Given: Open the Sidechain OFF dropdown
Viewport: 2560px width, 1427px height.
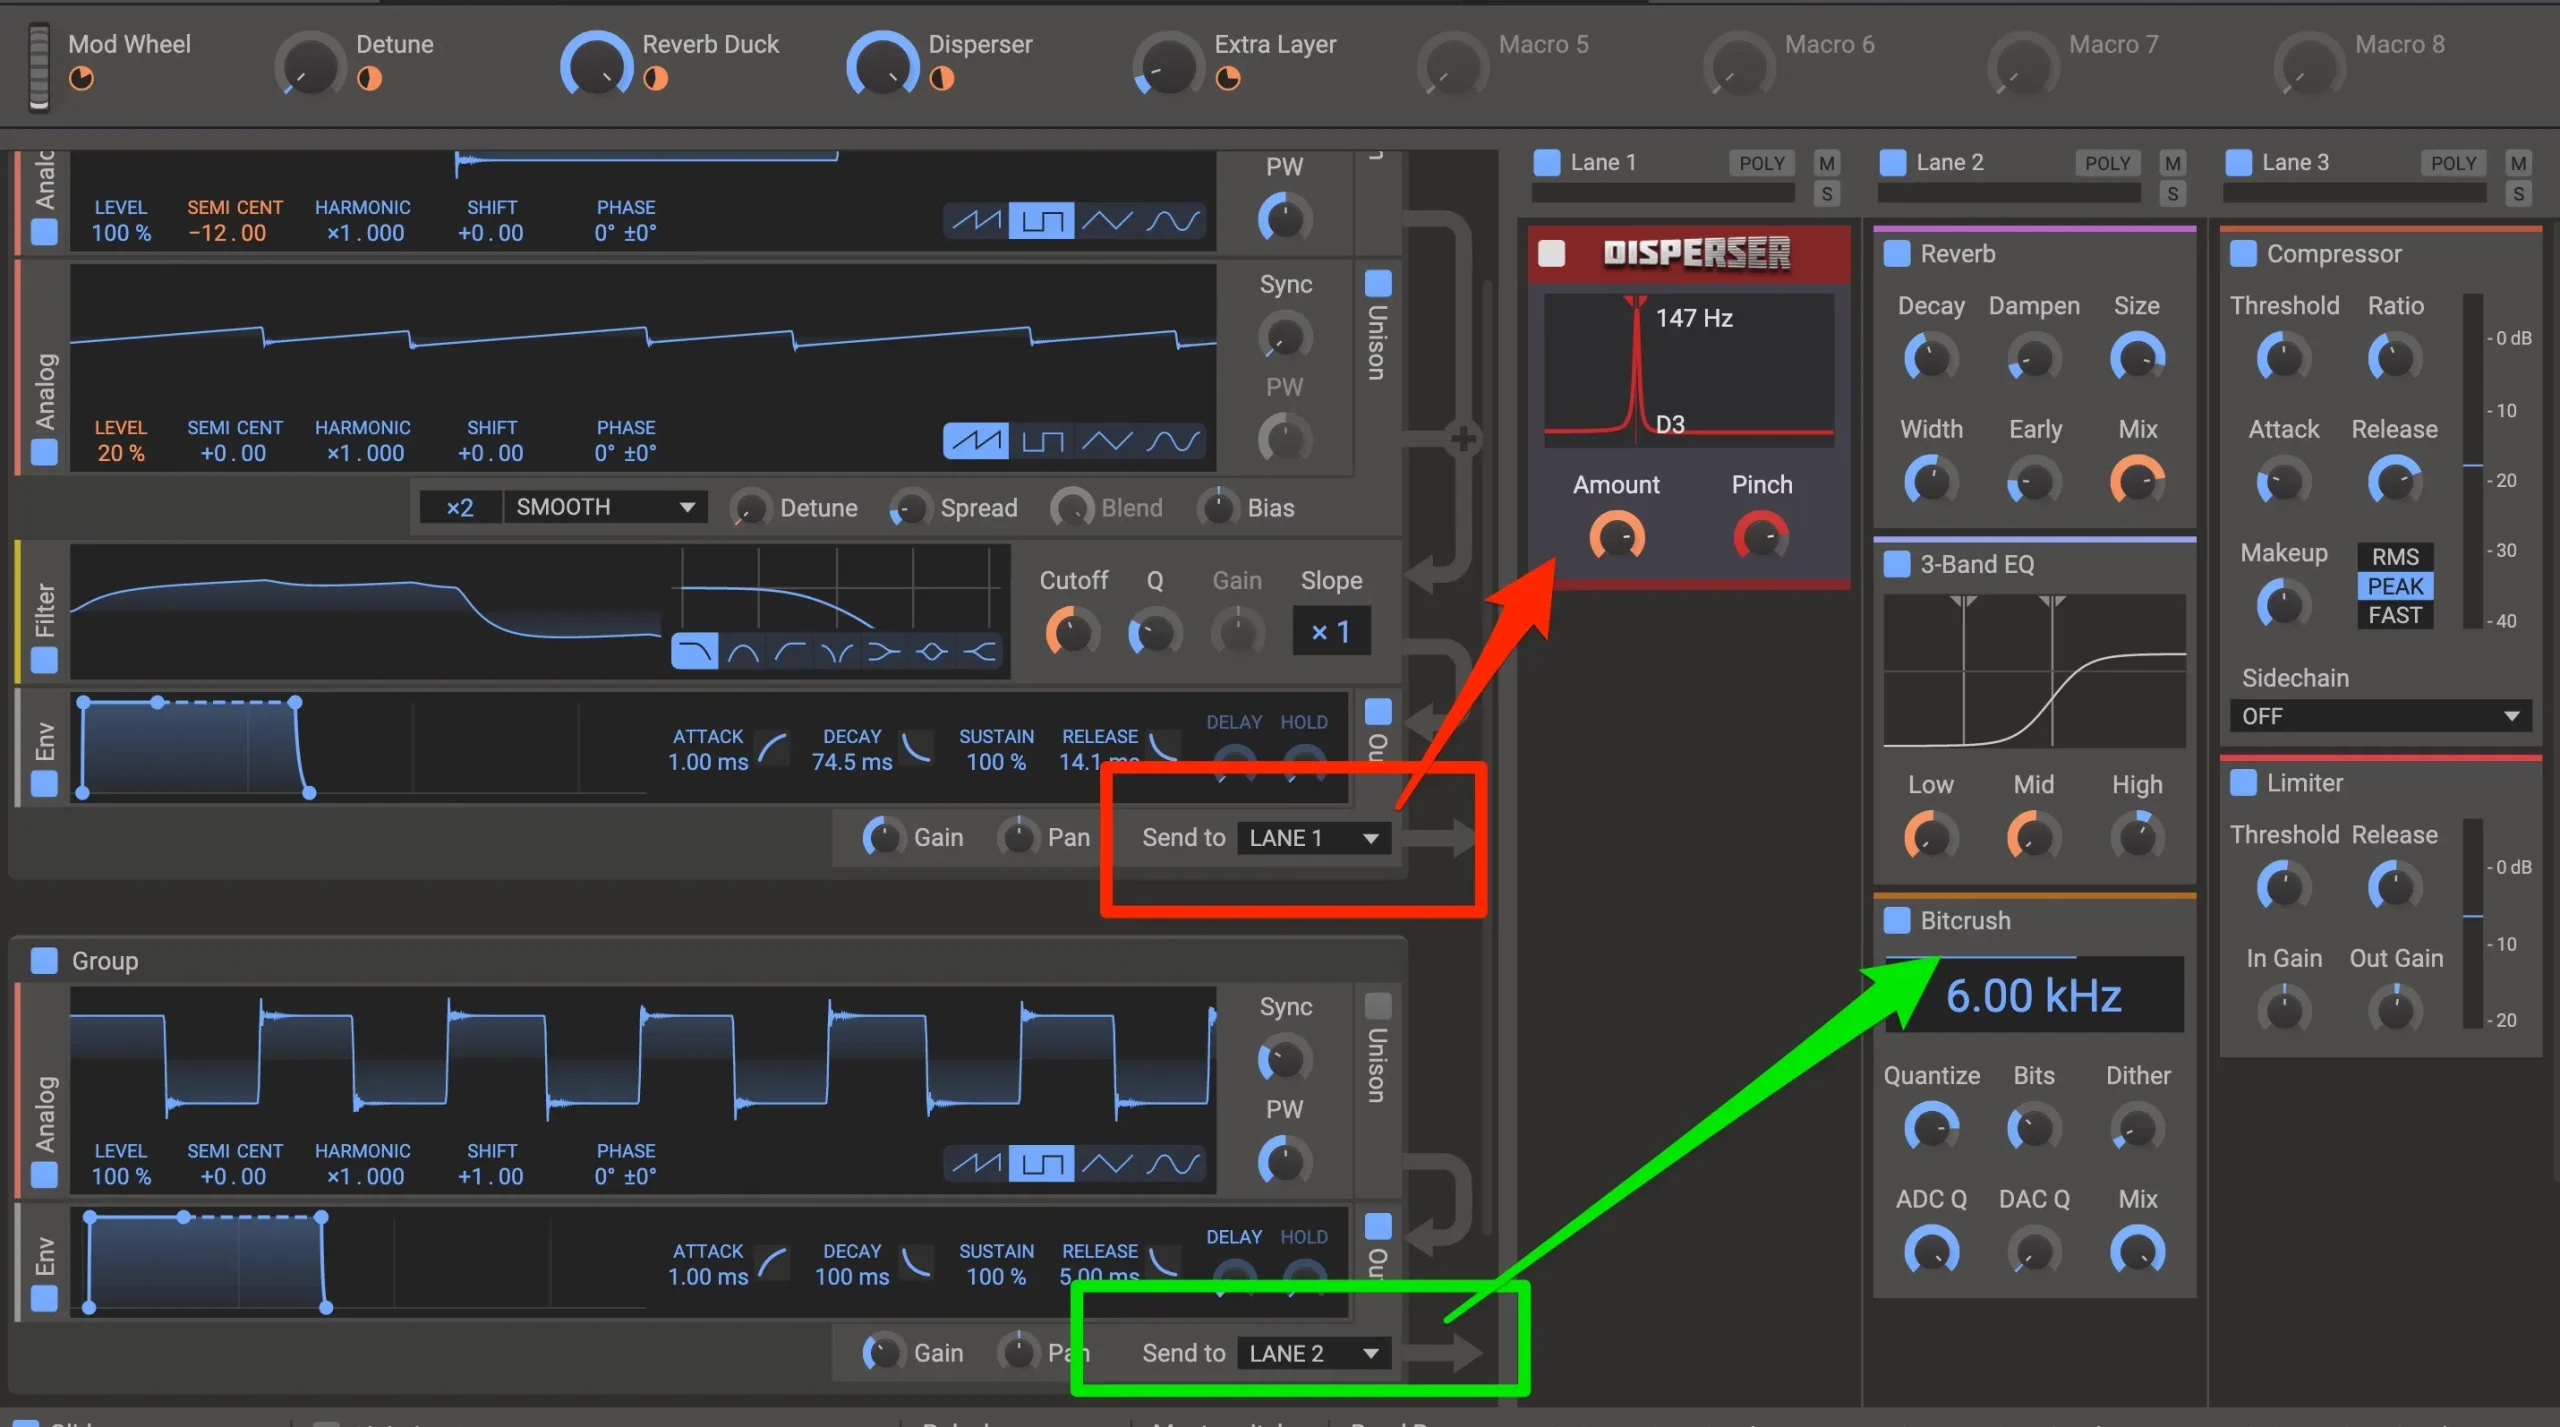Looking at the screenshot, I should pyautogui.click(x=2379, y=716).
